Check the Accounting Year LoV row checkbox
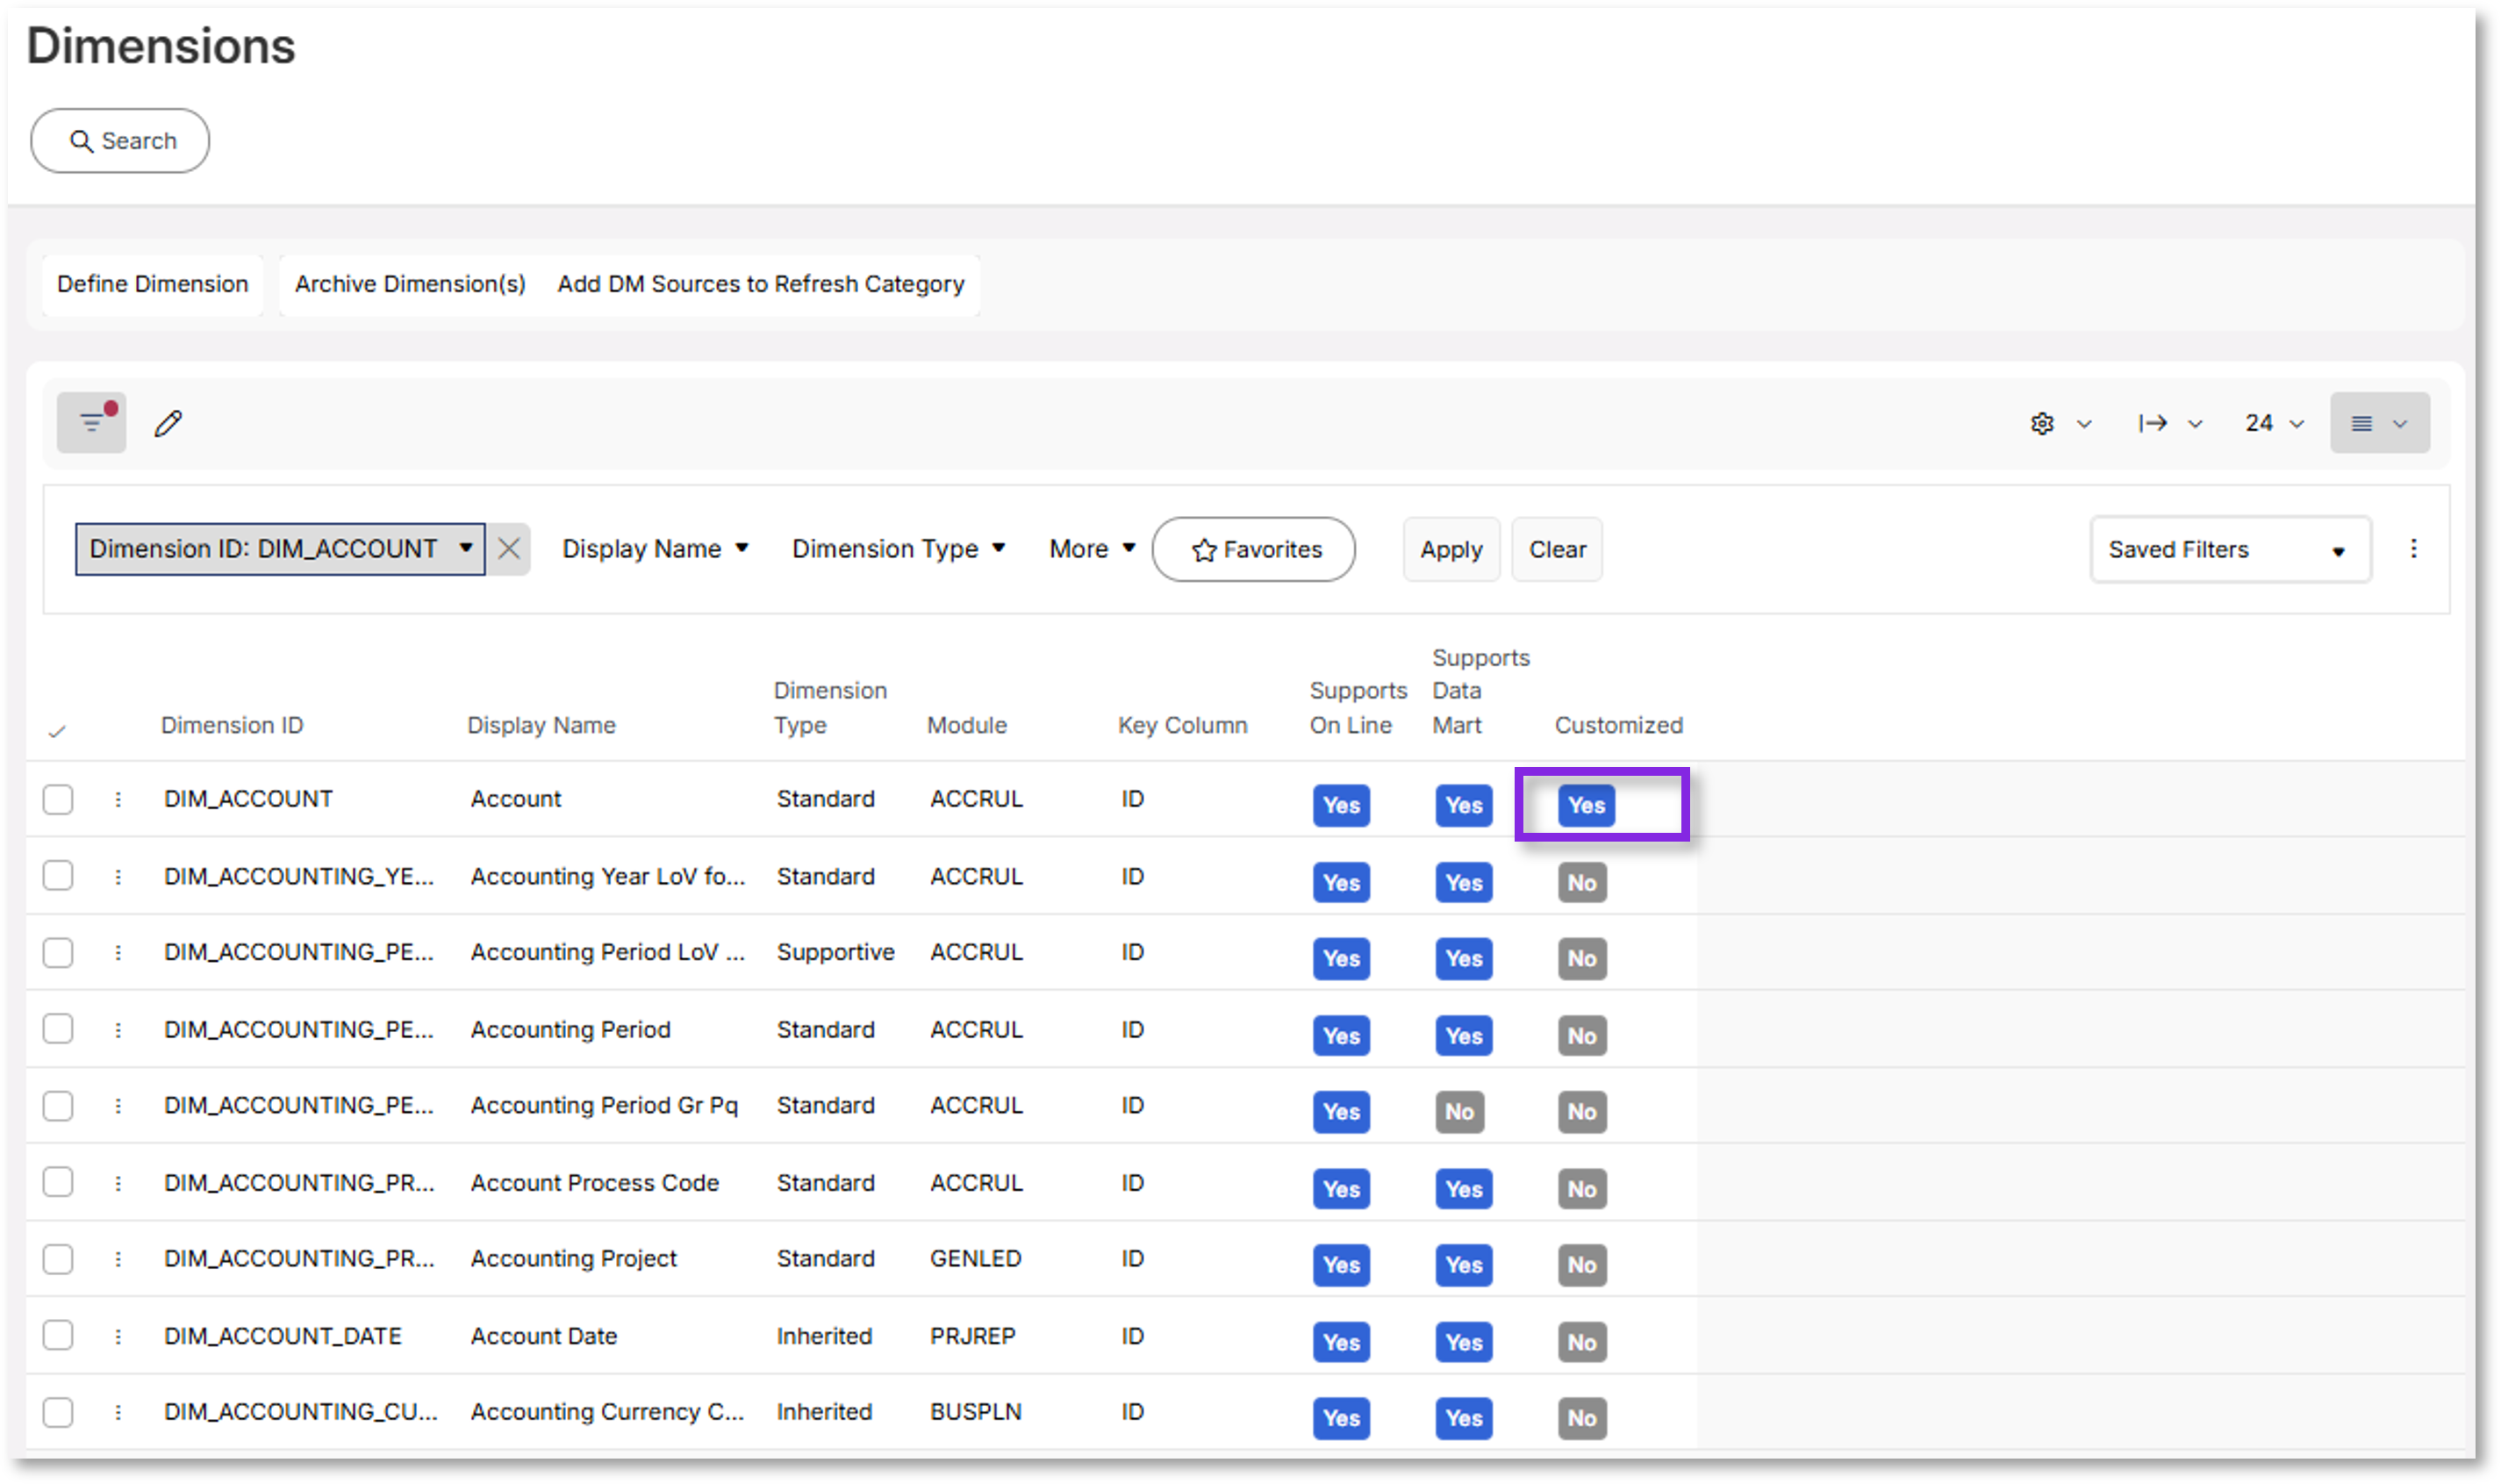The image size is (2501, 1484). (x=58, y=876)
